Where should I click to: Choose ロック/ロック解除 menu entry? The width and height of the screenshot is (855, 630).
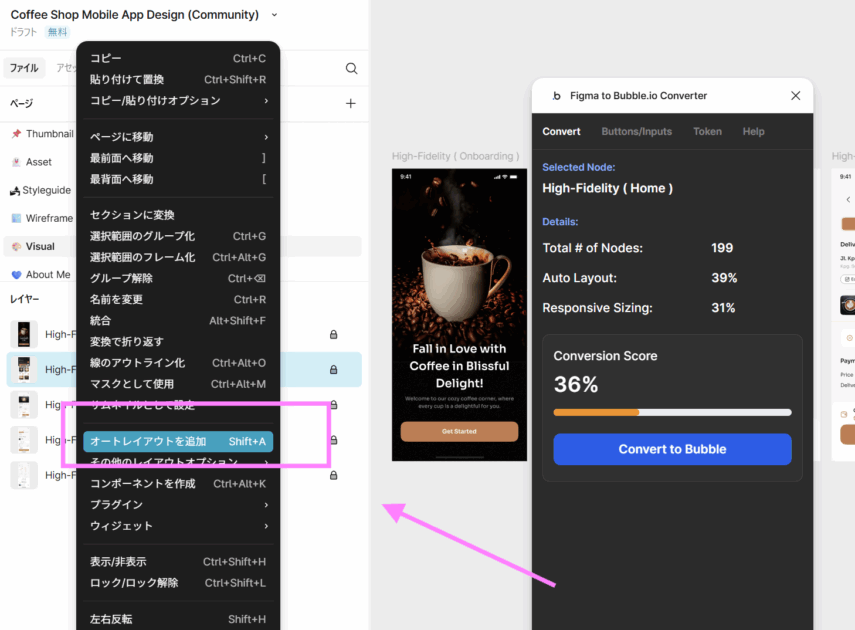[x=178, y=583]
